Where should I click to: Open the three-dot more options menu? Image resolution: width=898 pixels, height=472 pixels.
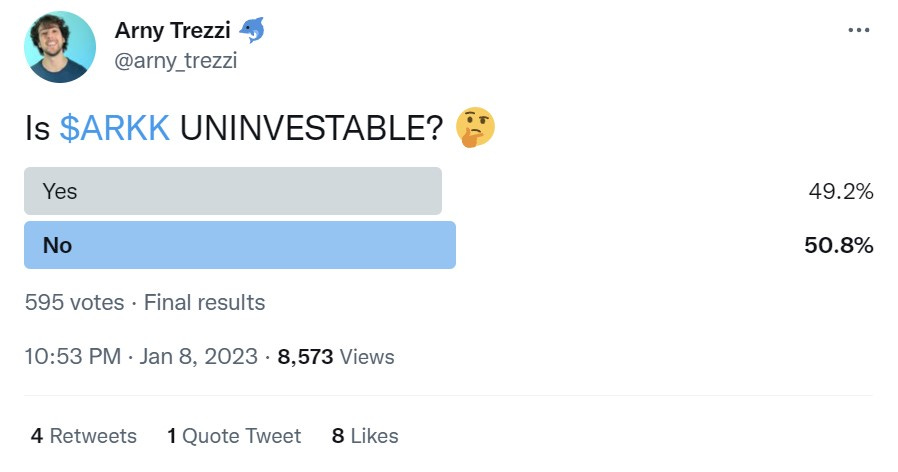click(x=858, y=30)
